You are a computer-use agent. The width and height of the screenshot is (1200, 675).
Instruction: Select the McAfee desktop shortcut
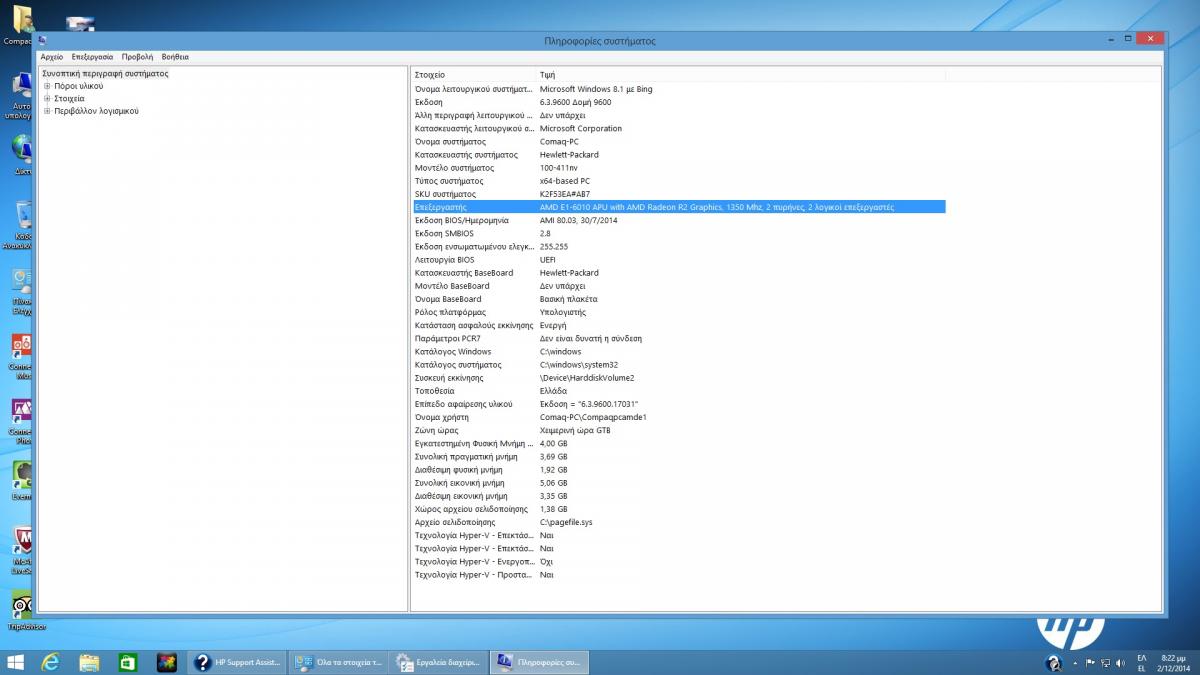click(20, 550)
